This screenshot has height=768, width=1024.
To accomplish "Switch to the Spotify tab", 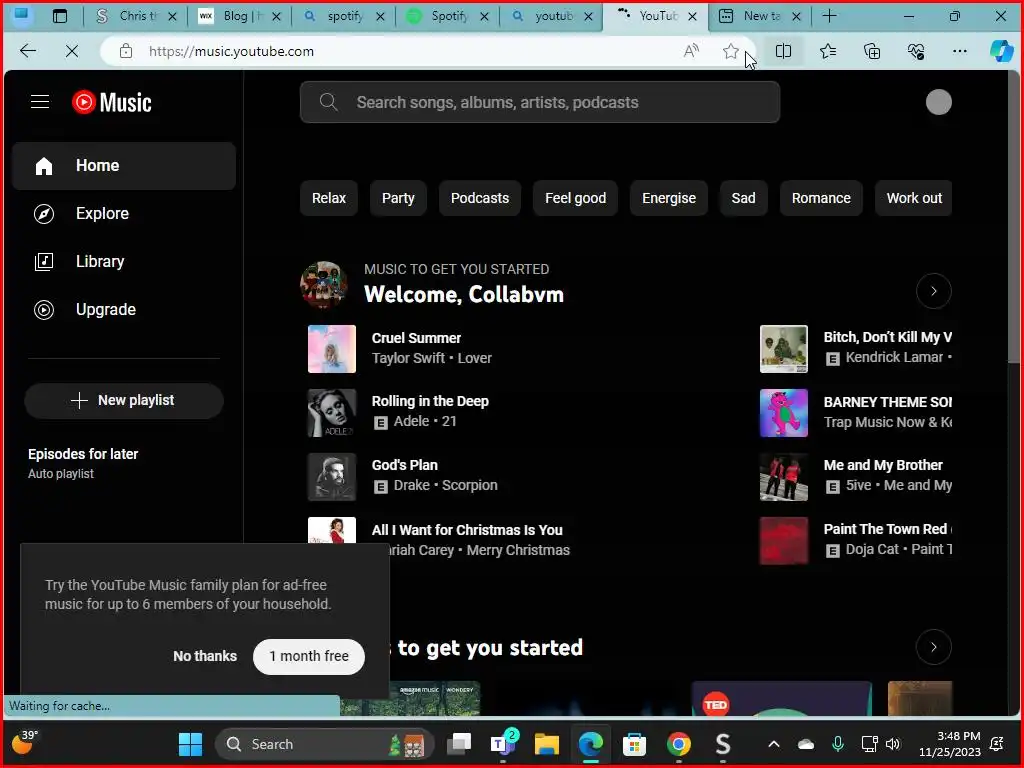I will click(x=447, y=16).
